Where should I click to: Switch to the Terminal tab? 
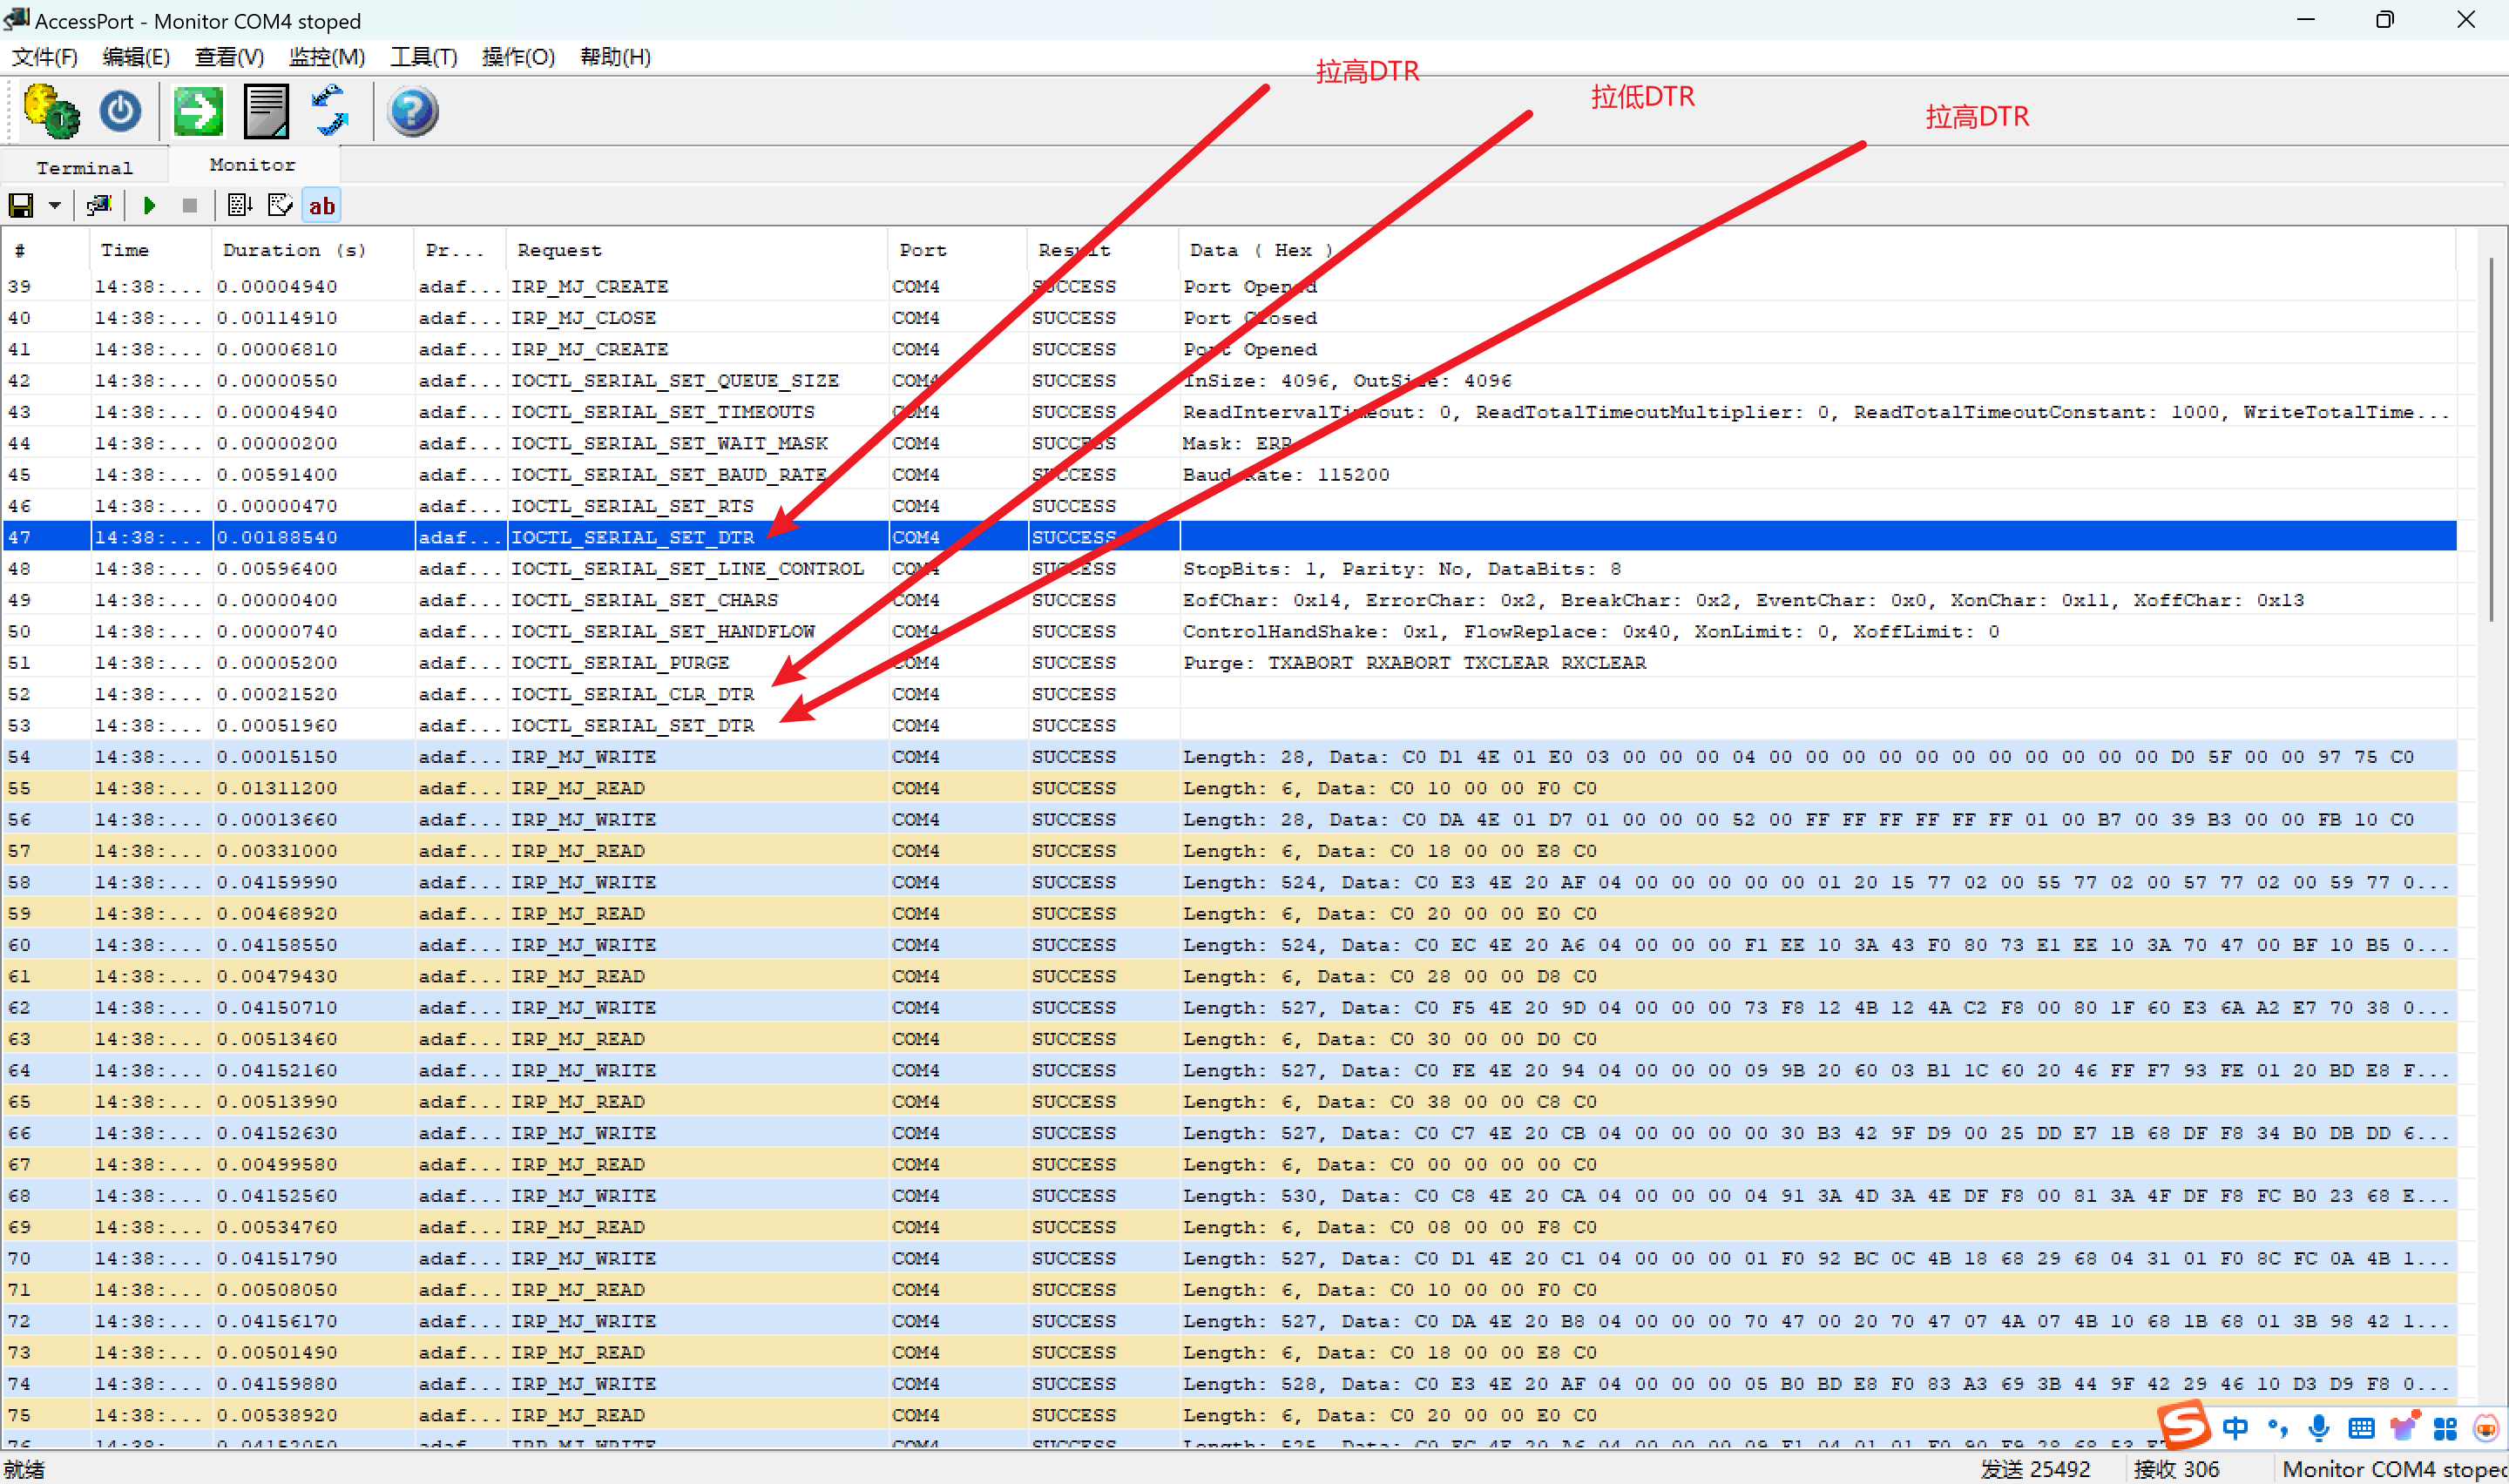click(x=85, y=168)
